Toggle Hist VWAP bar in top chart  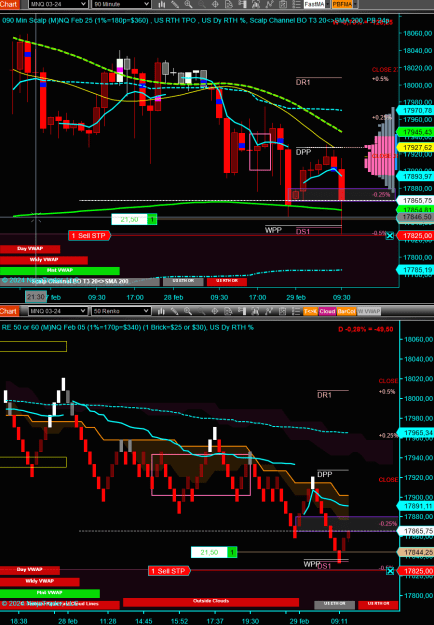click(x=60, y=271)
